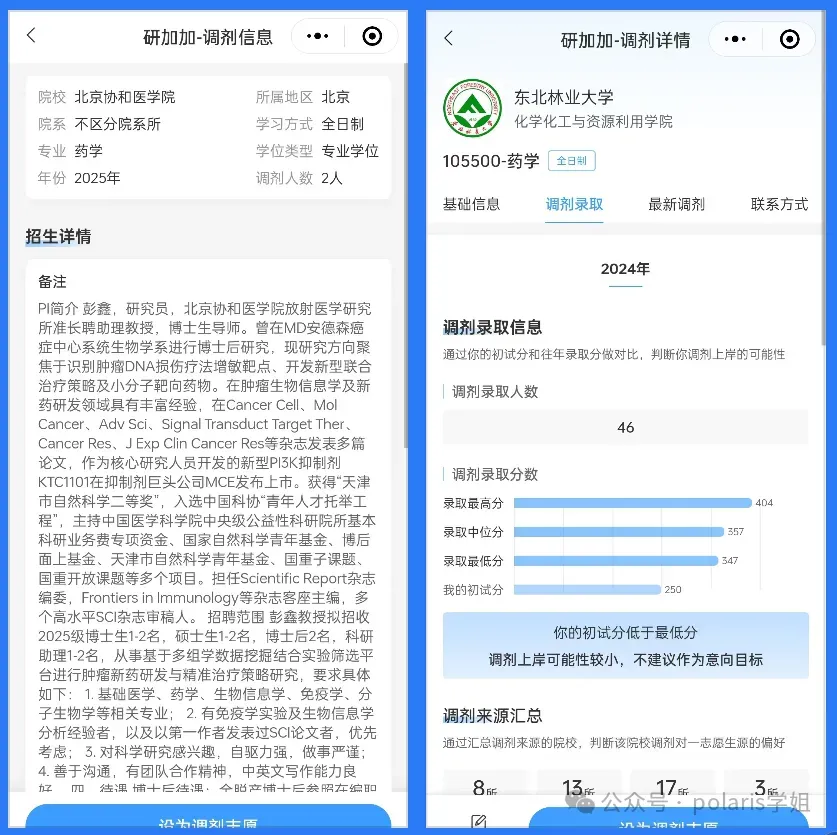837x835 pixels.
Task: Click the 2025年 year value
Action: pyautogui.click(x=97, y=178)
